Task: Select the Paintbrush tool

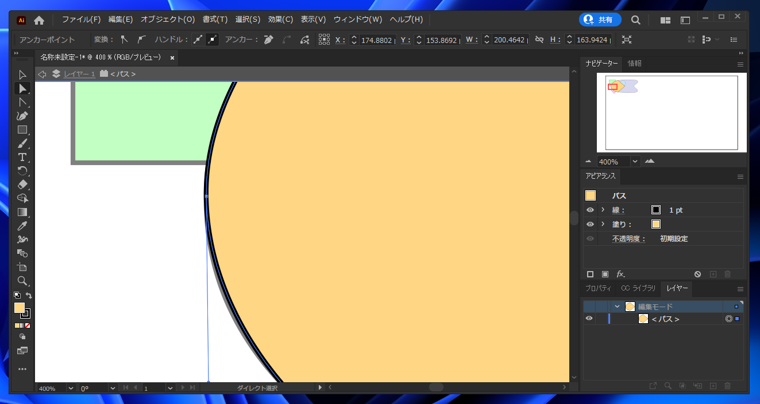Action: pos(22,144)
